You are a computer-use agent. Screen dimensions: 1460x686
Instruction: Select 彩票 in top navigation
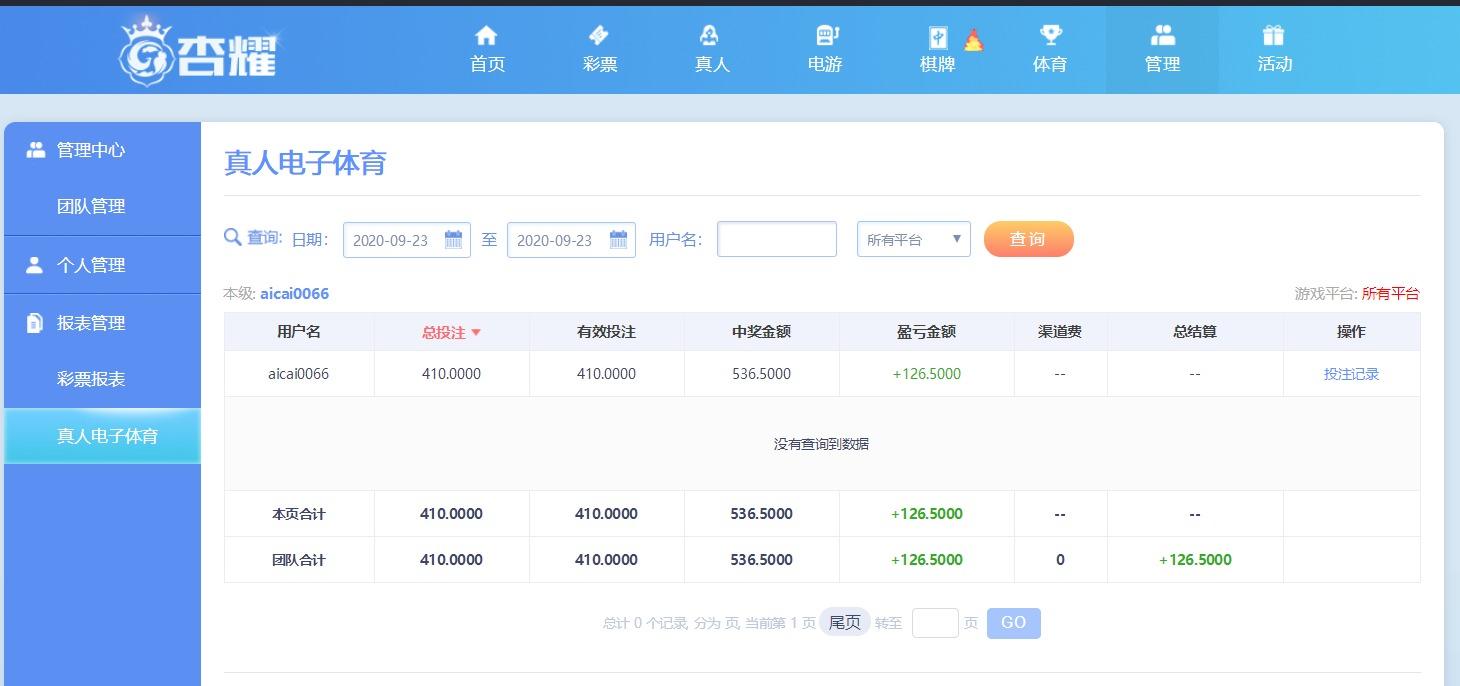(x=600, y=64)
